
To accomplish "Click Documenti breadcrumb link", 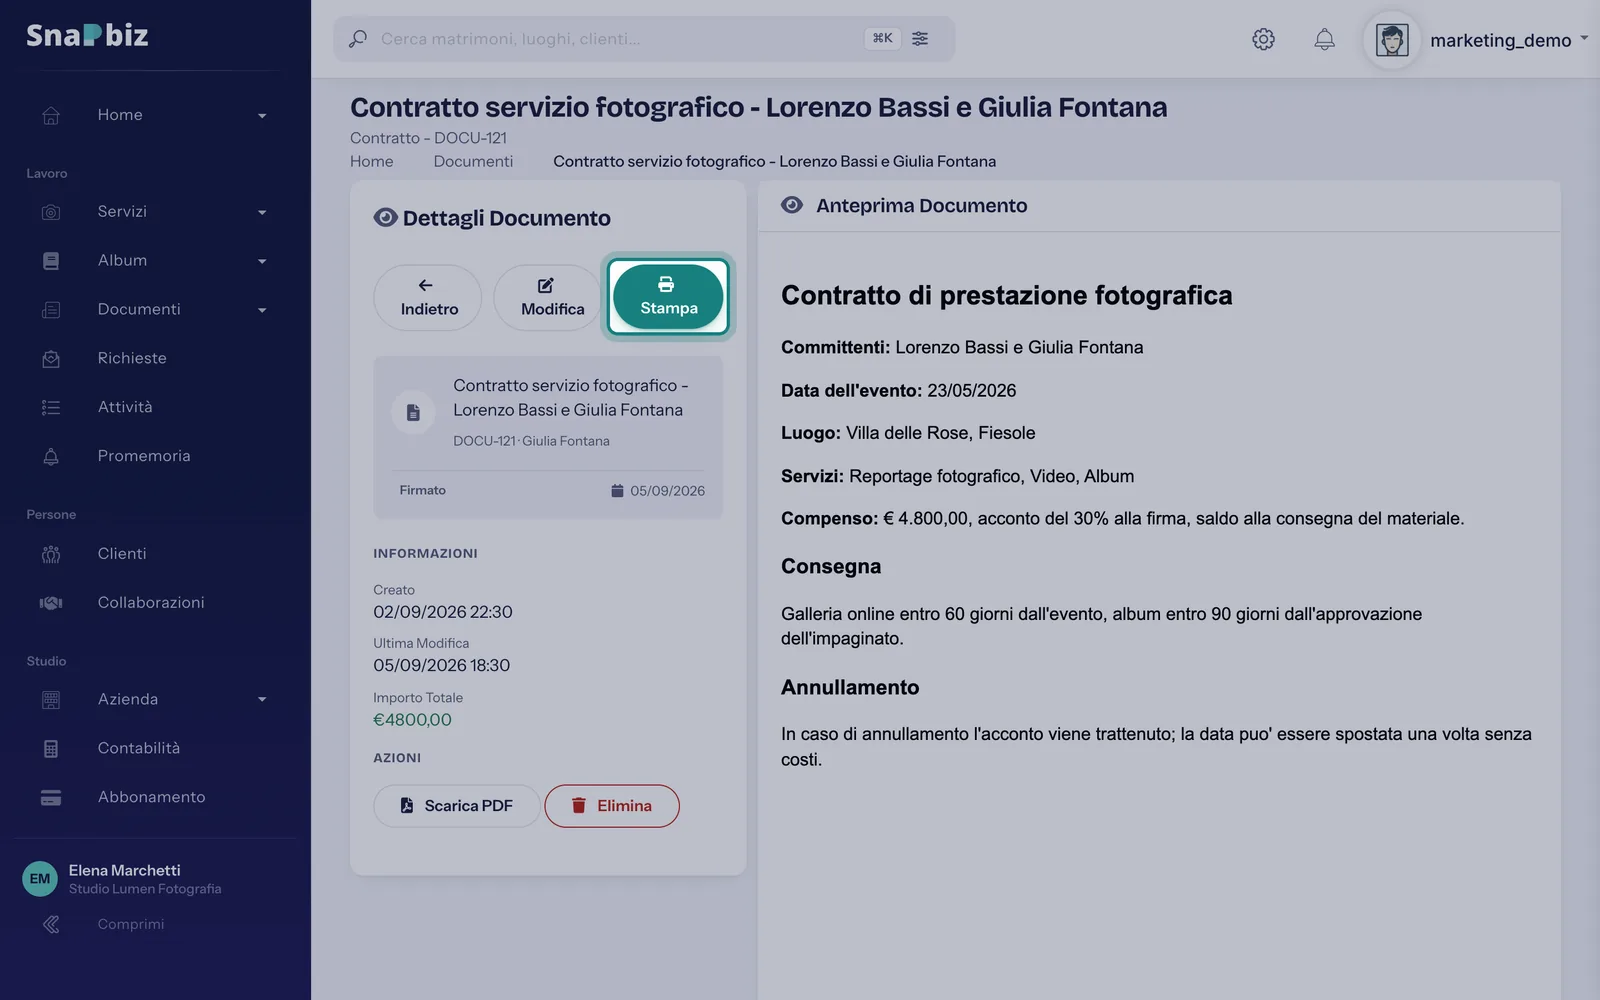I will tap(473, 161).
